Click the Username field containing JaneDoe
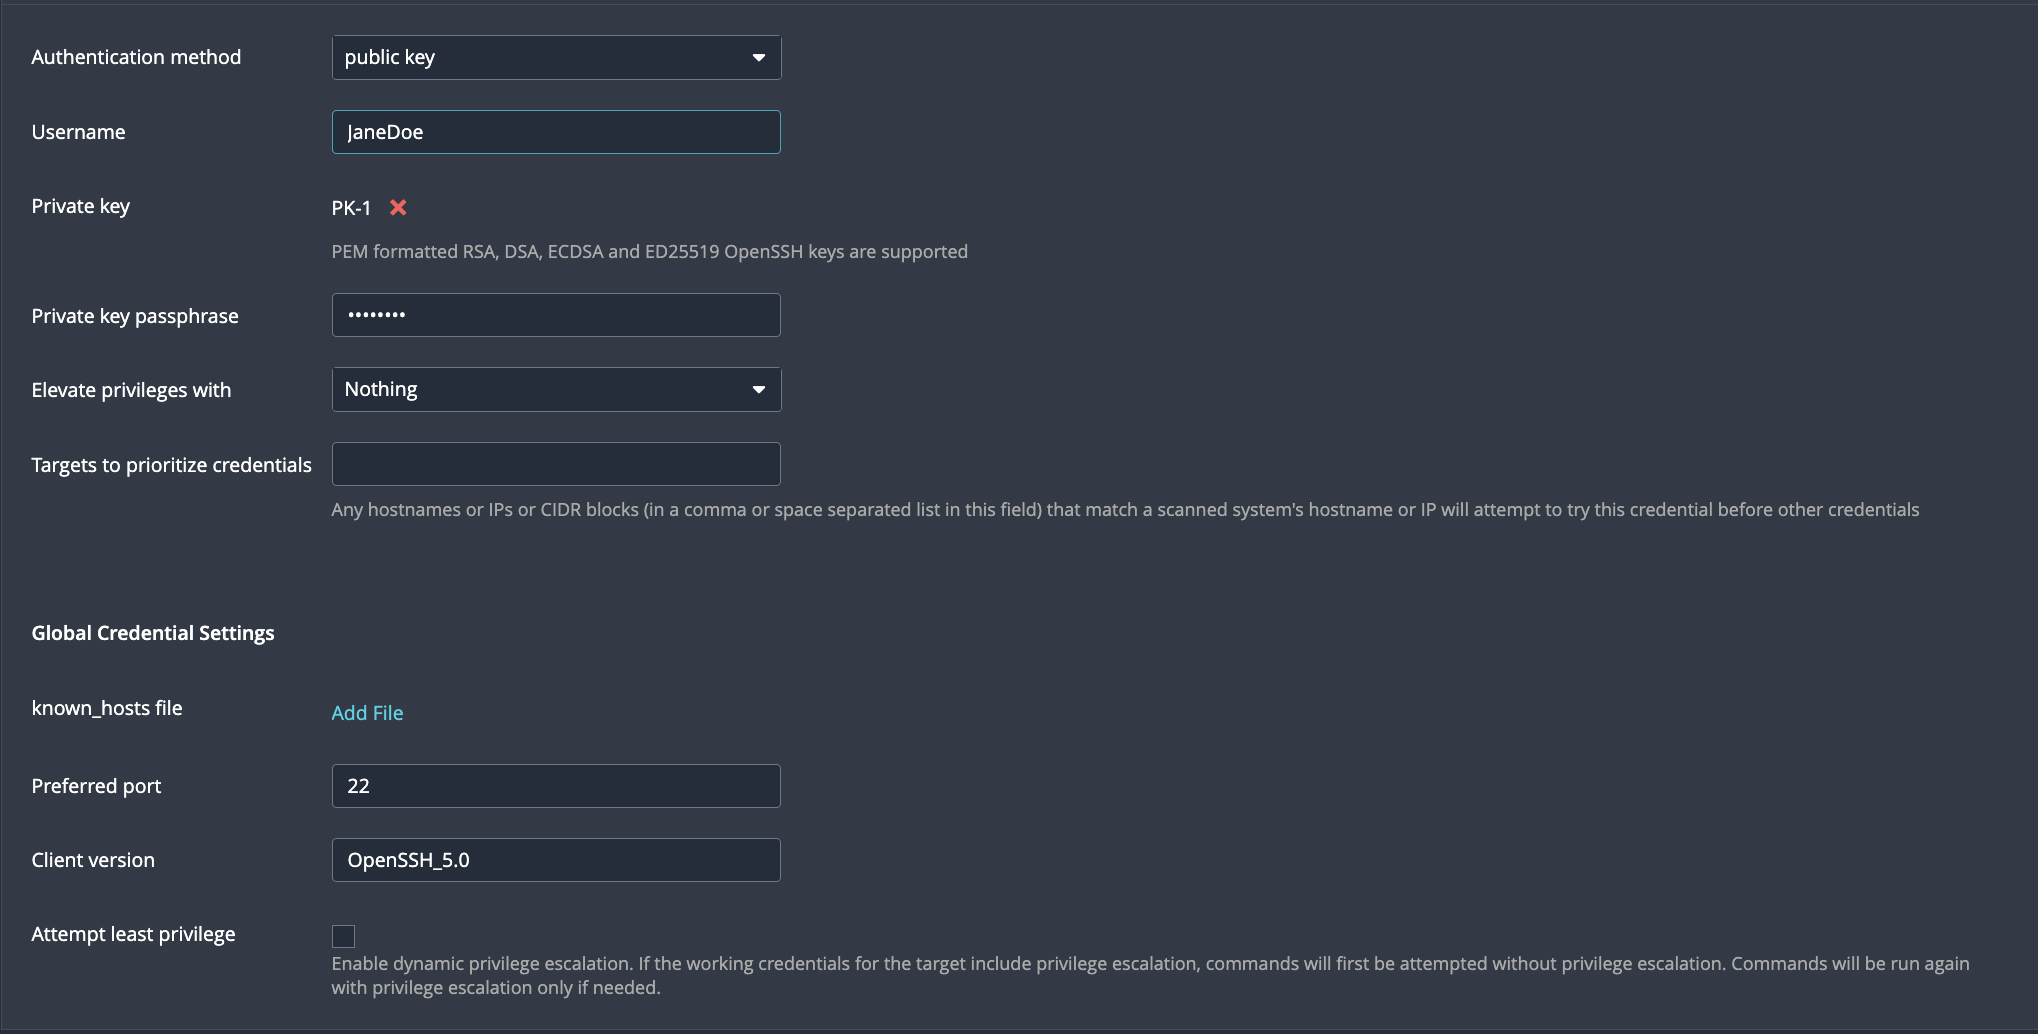 [556, 131]
